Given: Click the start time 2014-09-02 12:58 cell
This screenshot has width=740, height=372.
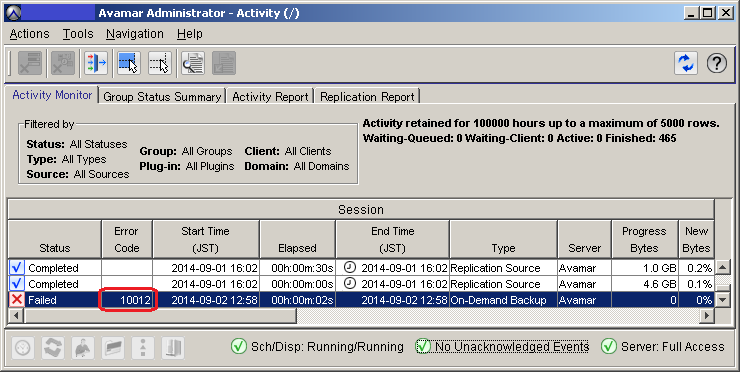Looking at the screenshot, I should (x=206, y=300).
